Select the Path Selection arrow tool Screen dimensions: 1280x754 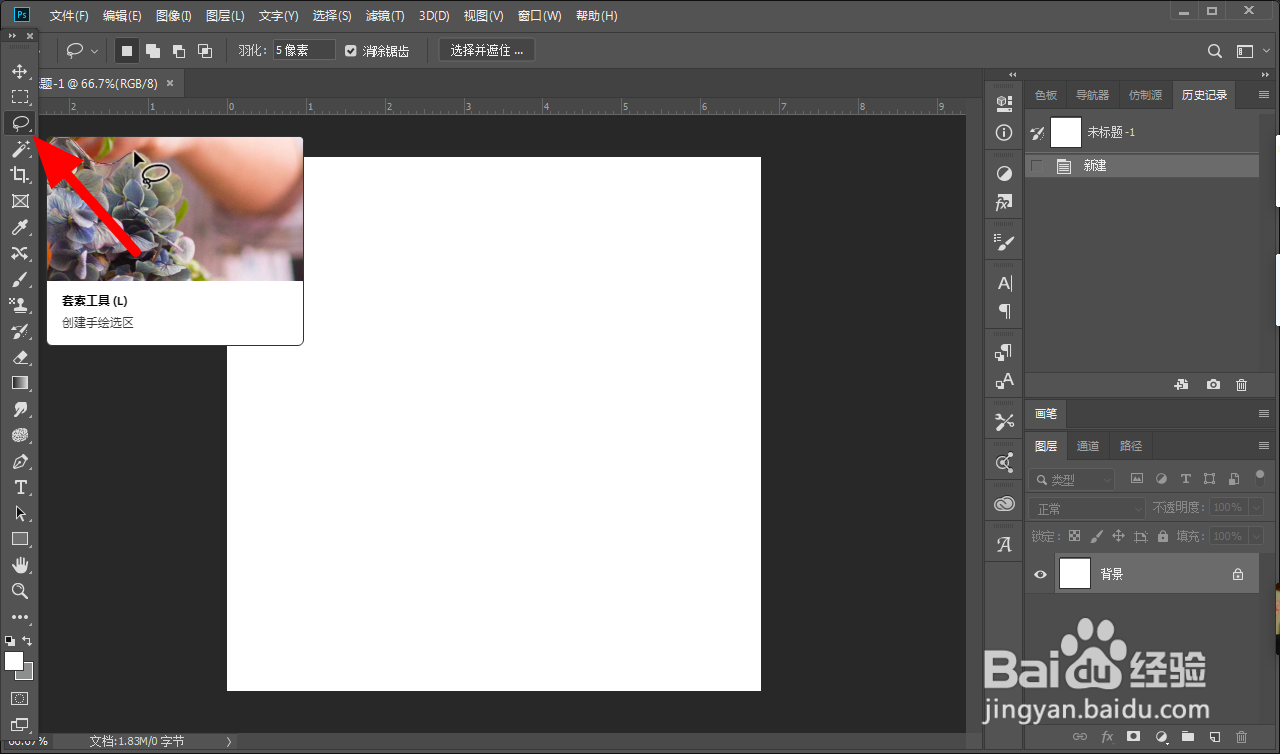pos(19,513)
